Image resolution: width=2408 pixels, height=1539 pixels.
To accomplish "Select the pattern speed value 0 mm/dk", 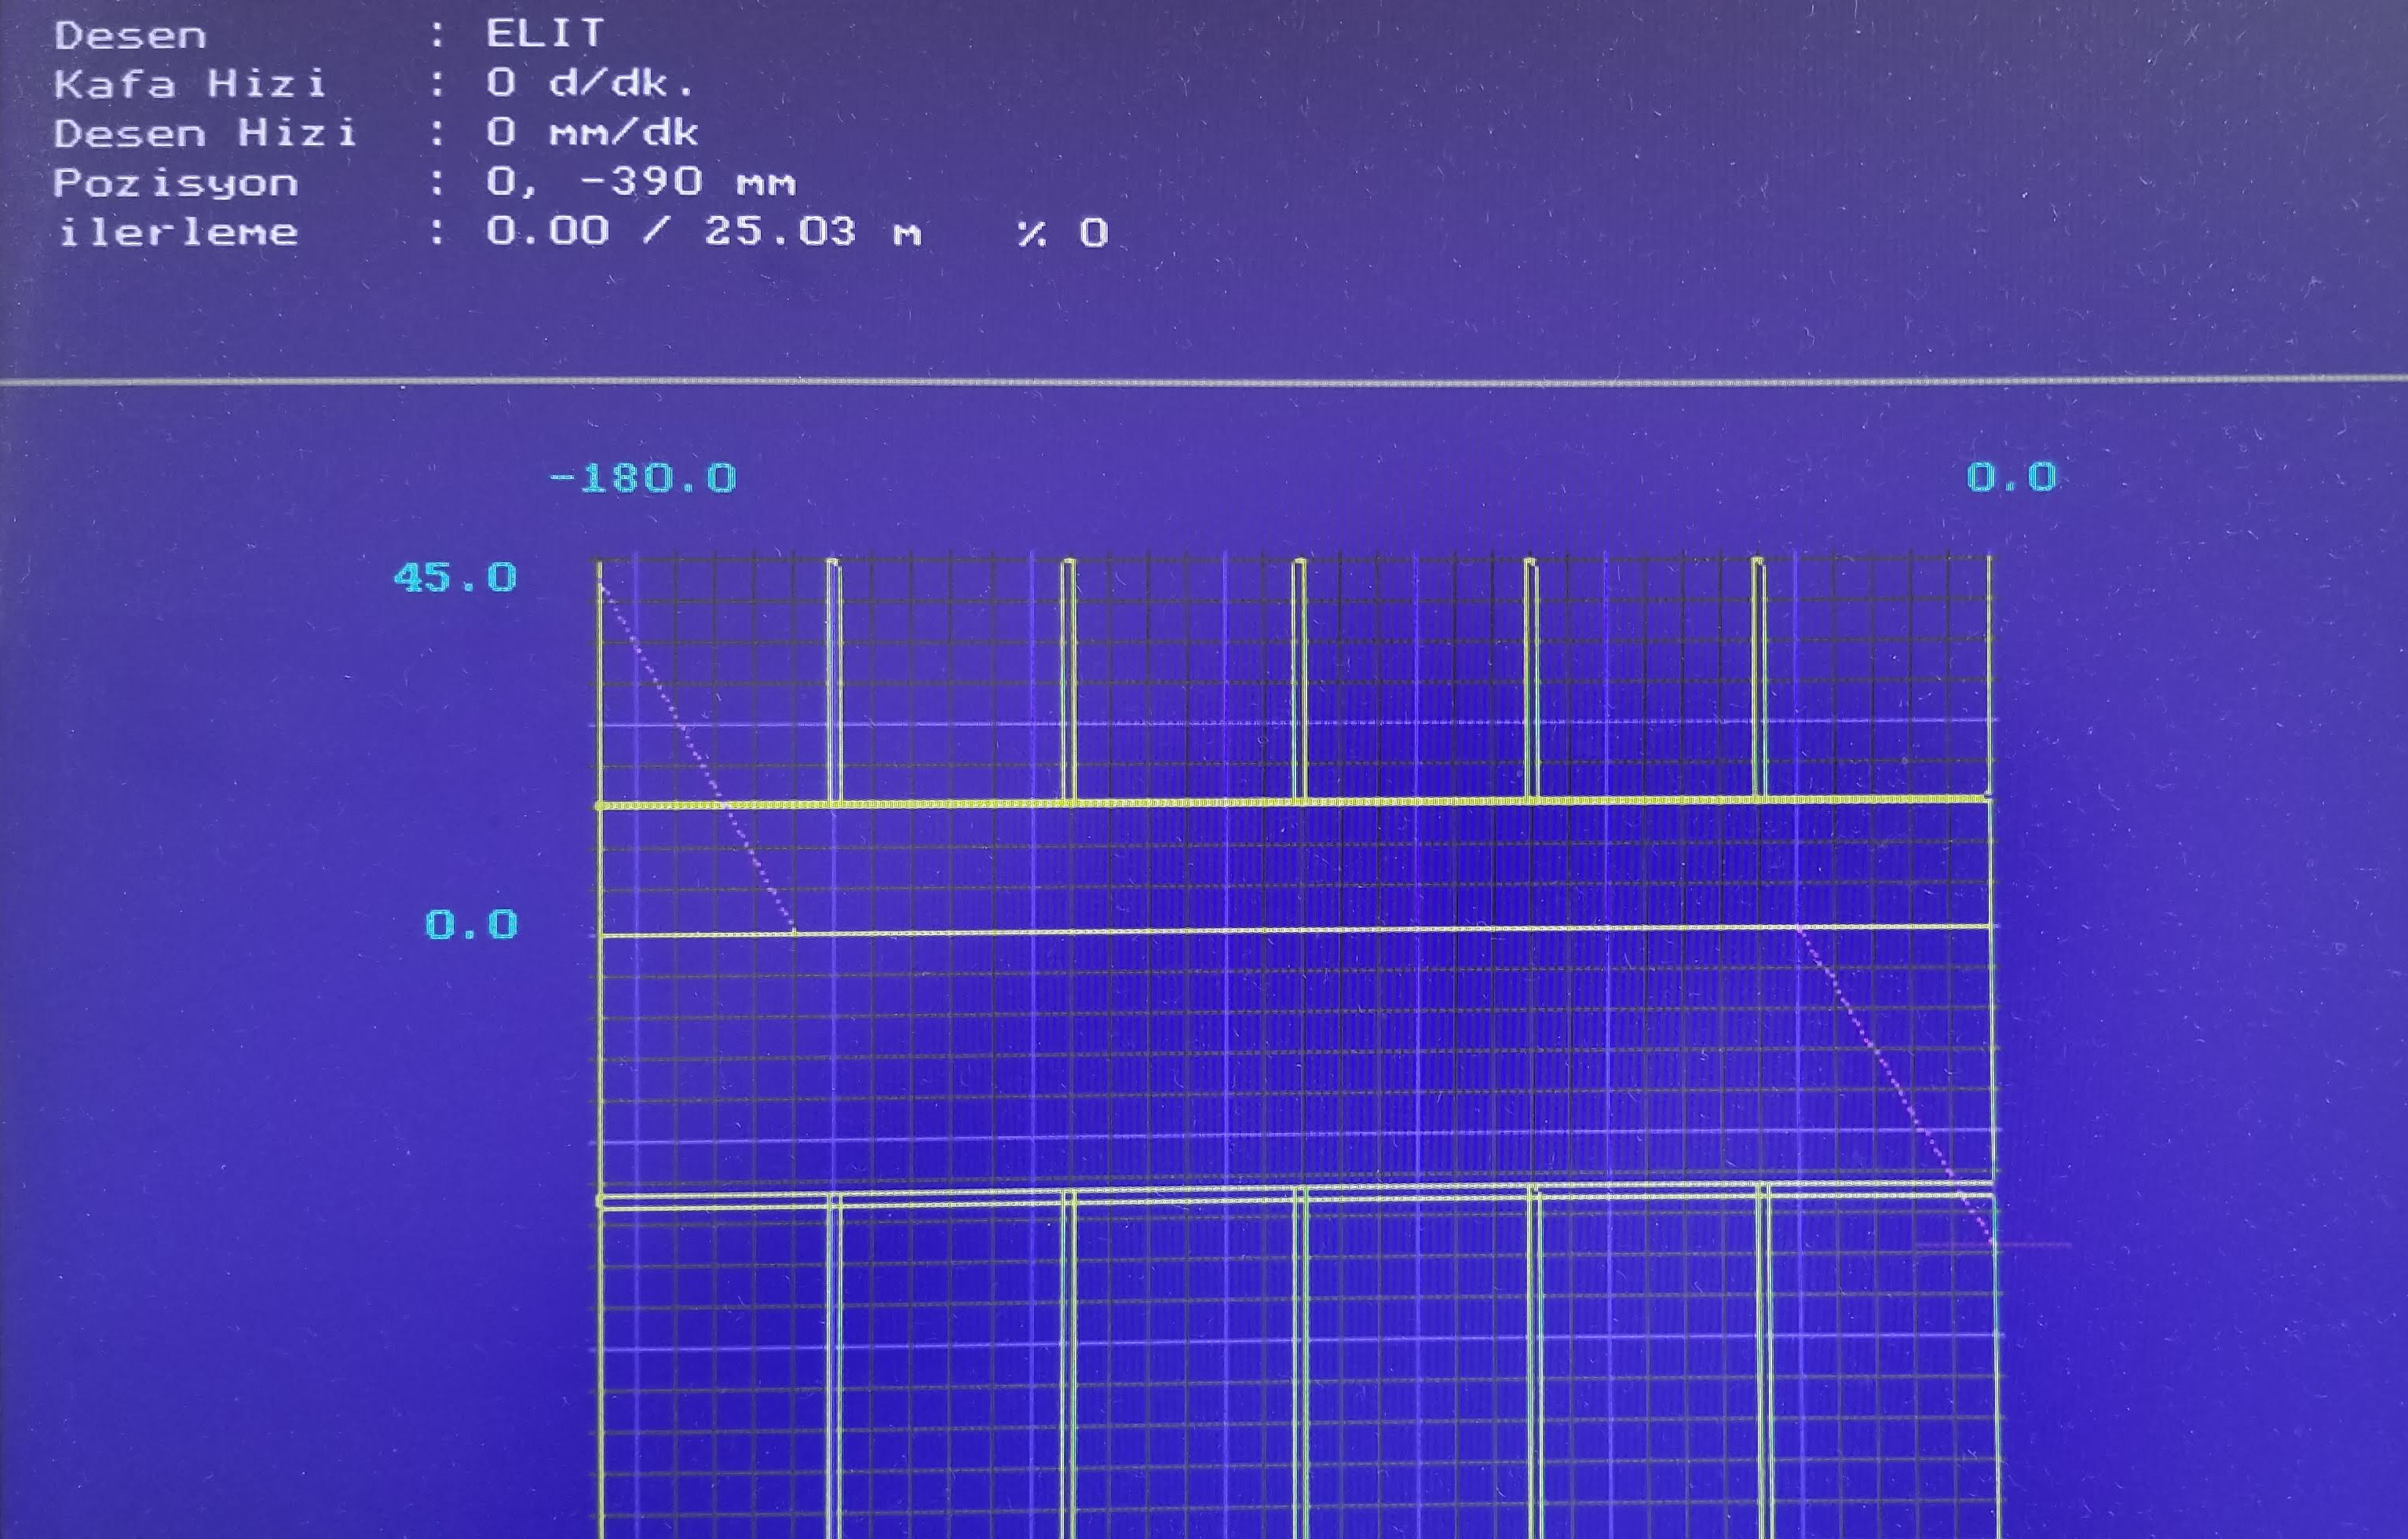I will pyautogui.click(x=592, y=132).
